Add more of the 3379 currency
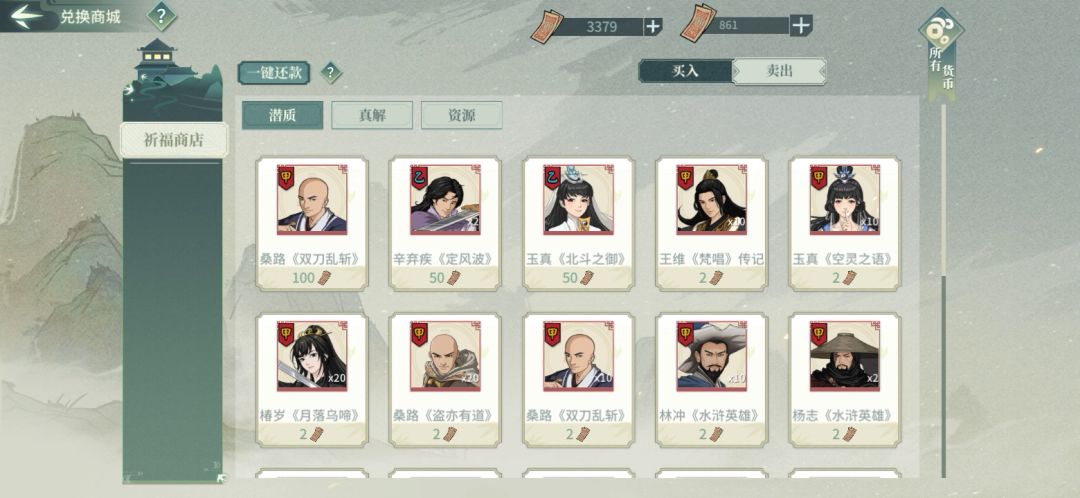Screen dimensions: 1080x498 pos(652,27)
